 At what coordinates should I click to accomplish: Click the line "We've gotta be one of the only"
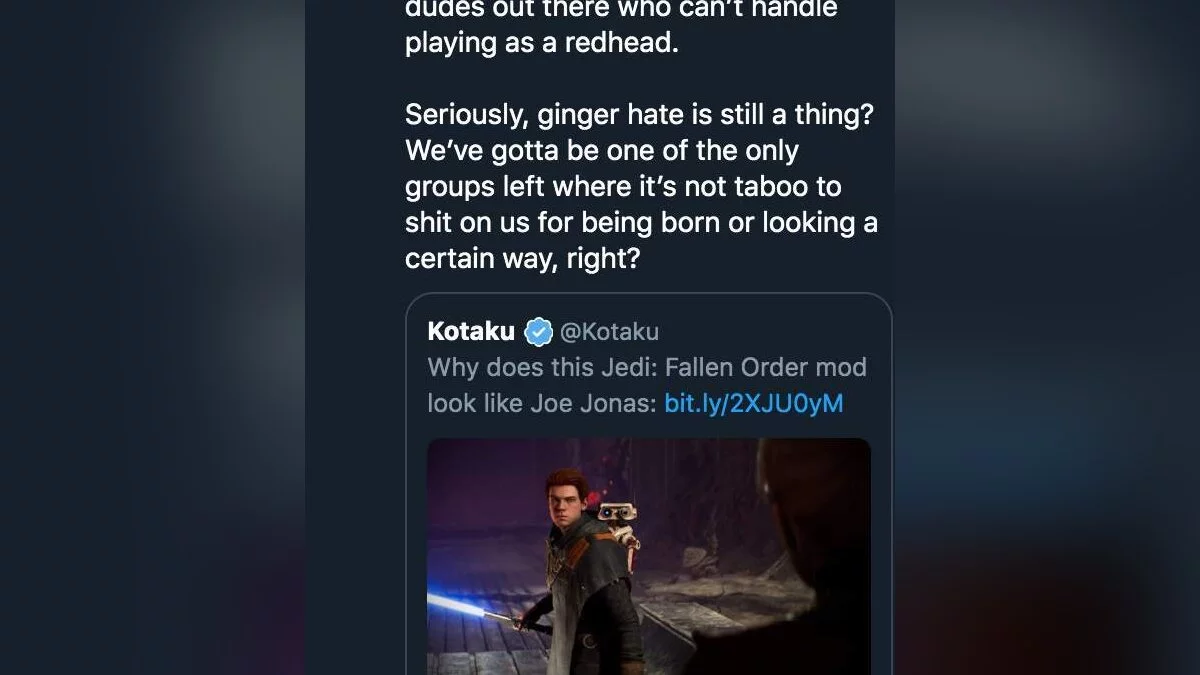(x=602, y=151)
